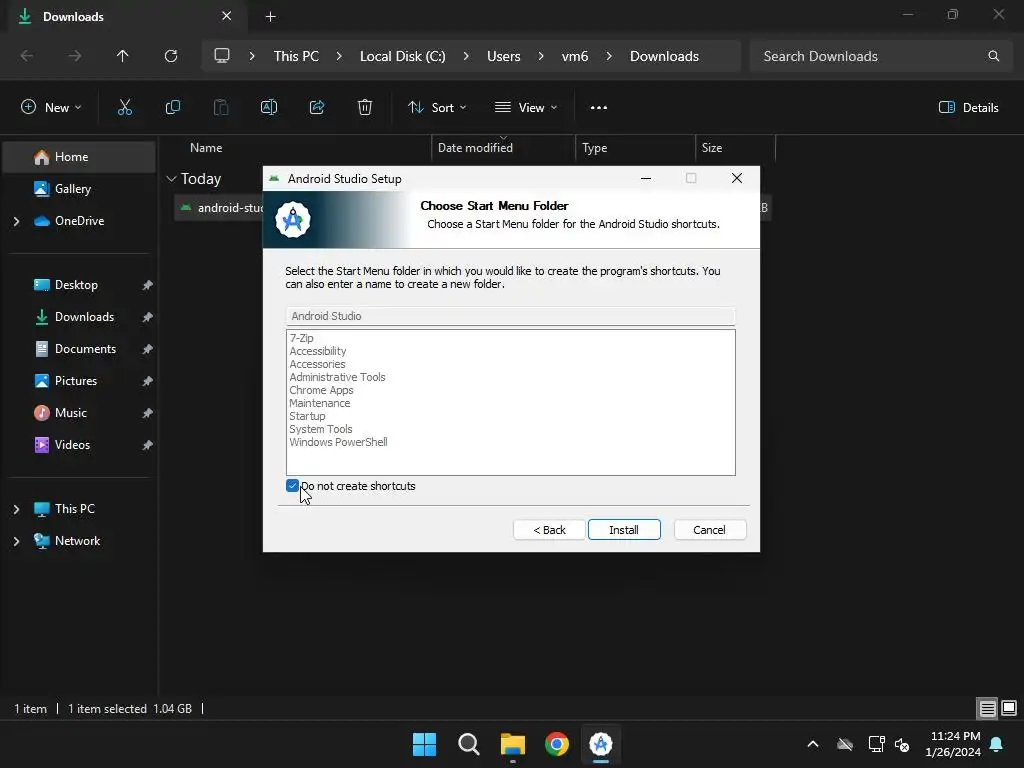Viewport: 1024px width, 768px height.
Task: Launch Google Chrome from the taskbar
Action: (x=557, y=744)
